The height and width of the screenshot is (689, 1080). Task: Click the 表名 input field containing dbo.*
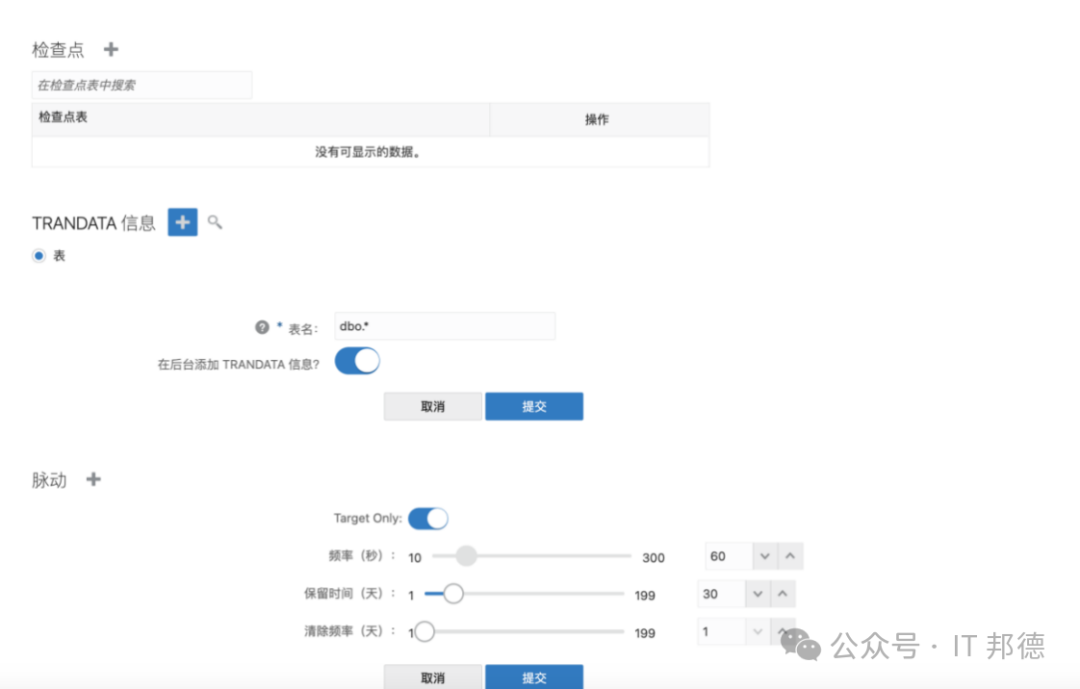point(444,326)
